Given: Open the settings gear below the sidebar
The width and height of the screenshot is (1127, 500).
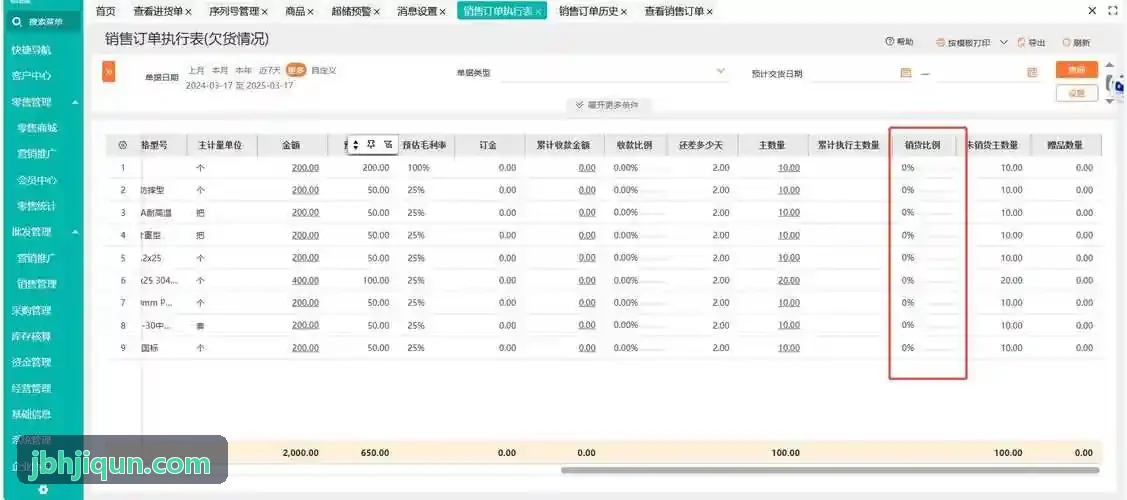Looking at the screenshot, I should click(43, 489).
